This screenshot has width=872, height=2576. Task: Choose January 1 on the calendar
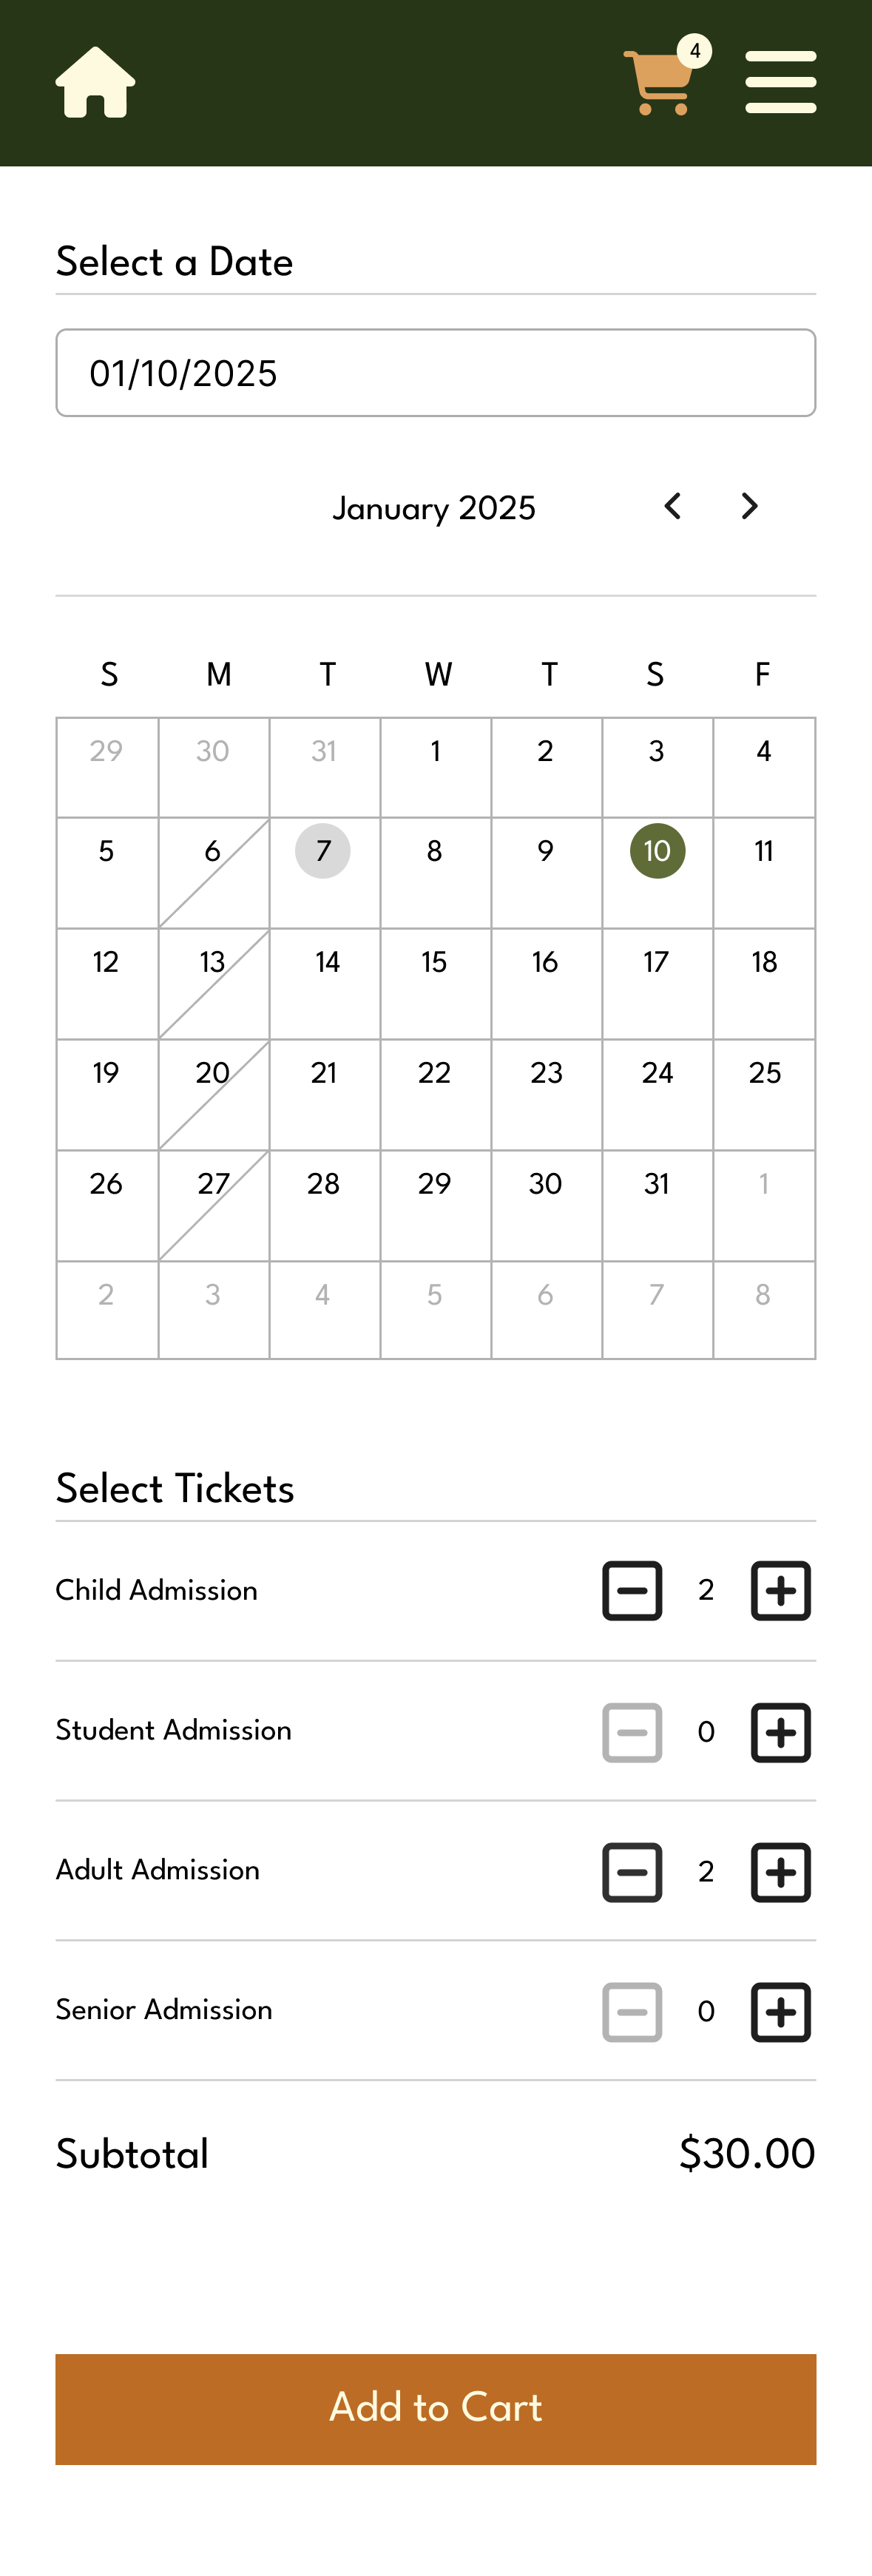[x=435, y=767]
